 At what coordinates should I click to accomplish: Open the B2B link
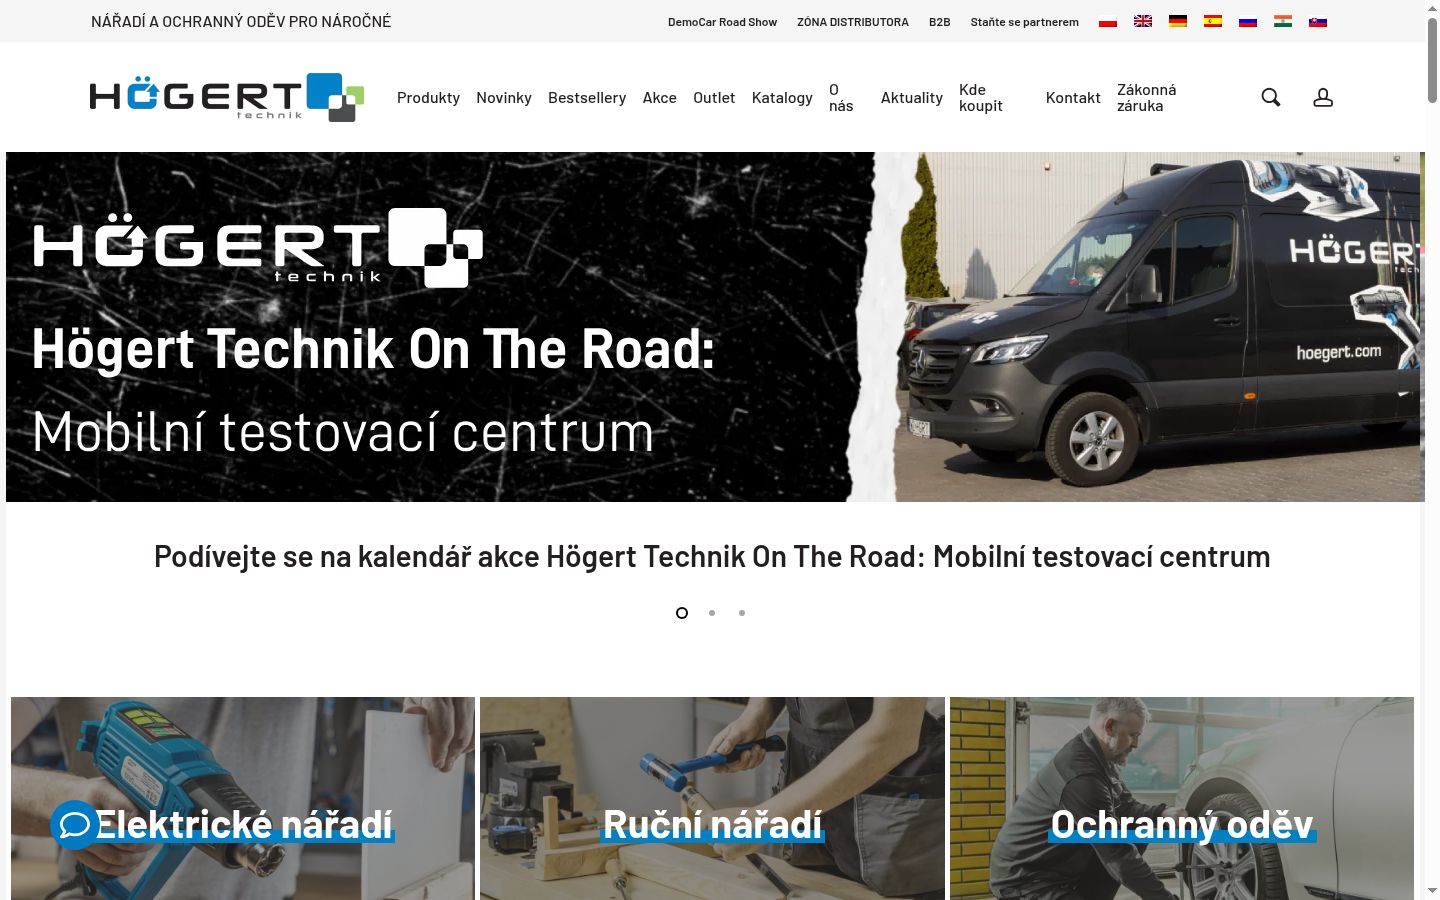[940, 22]
